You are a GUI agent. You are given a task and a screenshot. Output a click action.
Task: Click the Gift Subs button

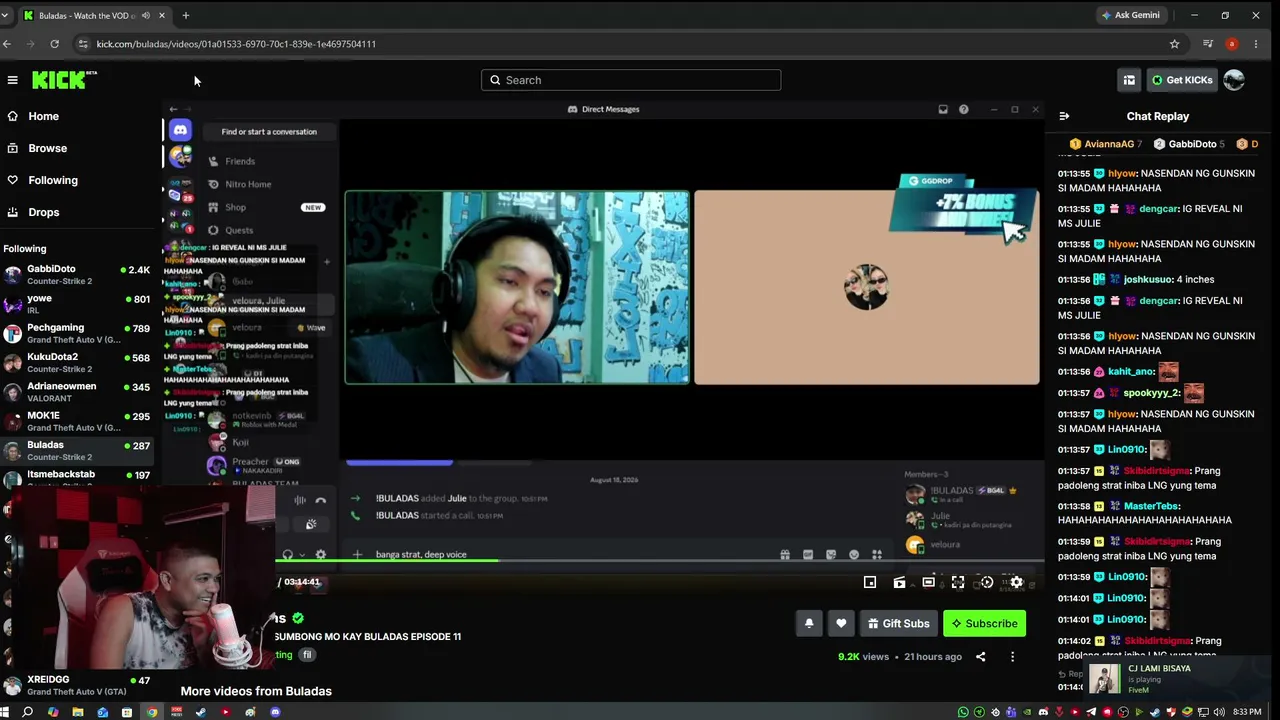[898, 623]
